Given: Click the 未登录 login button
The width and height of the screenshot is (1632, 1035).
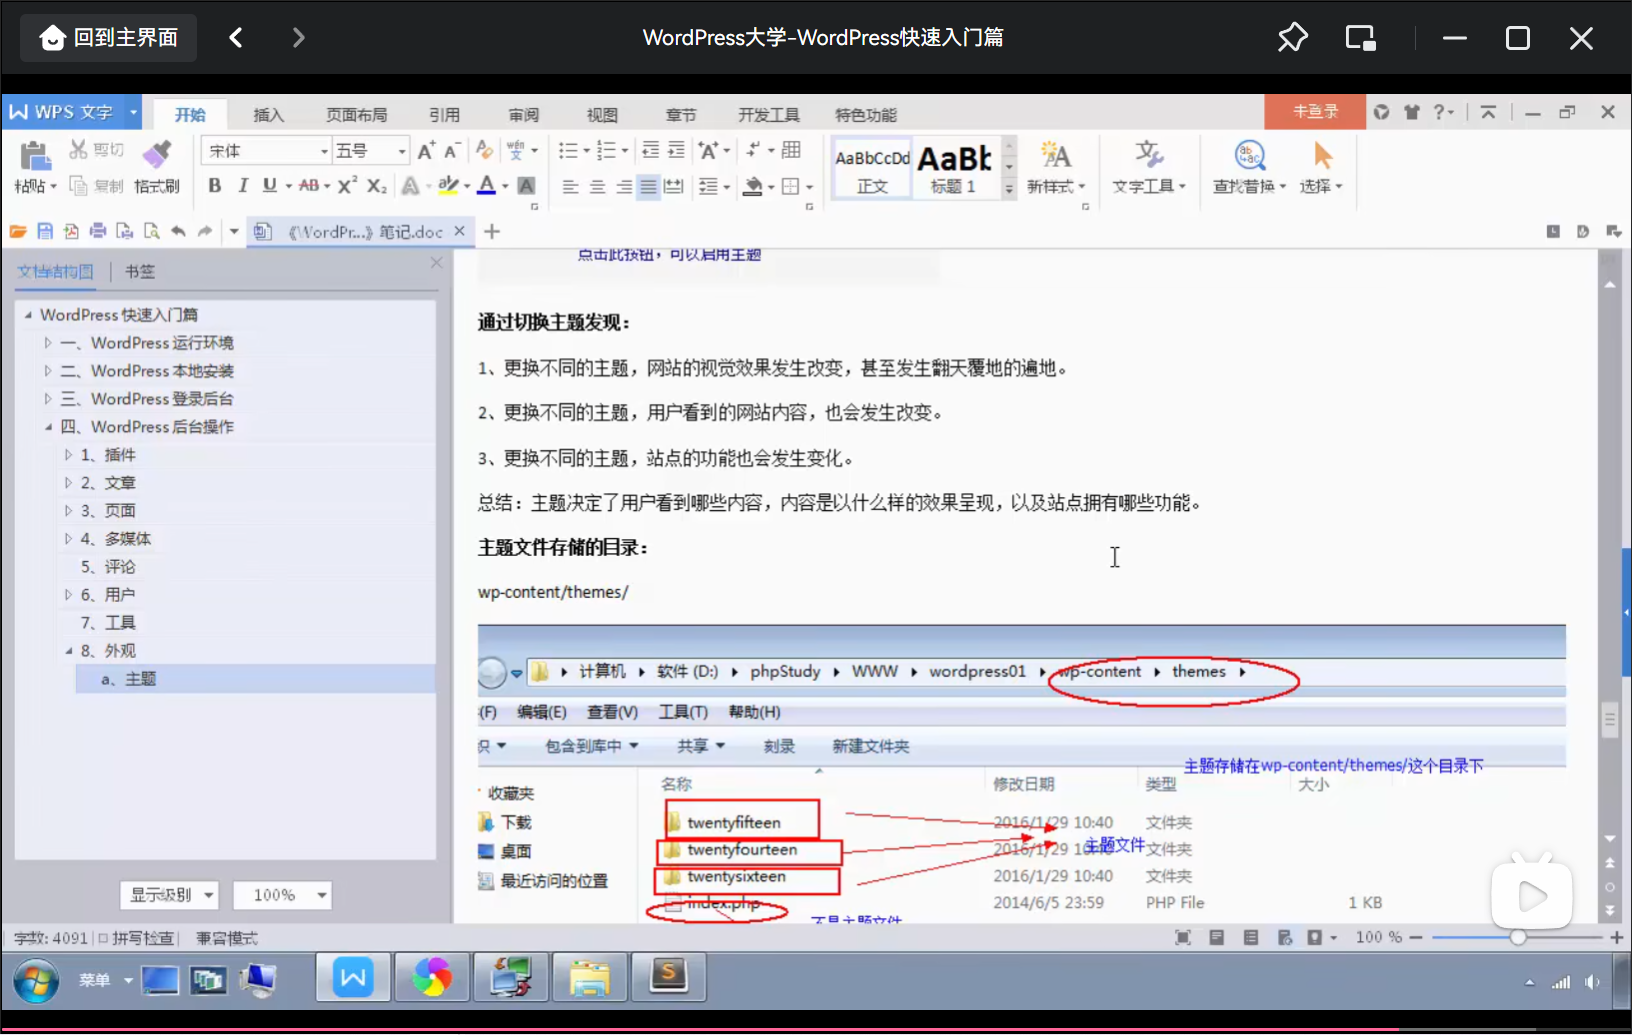Looking at the screenshot, I should coord(1315,112).
